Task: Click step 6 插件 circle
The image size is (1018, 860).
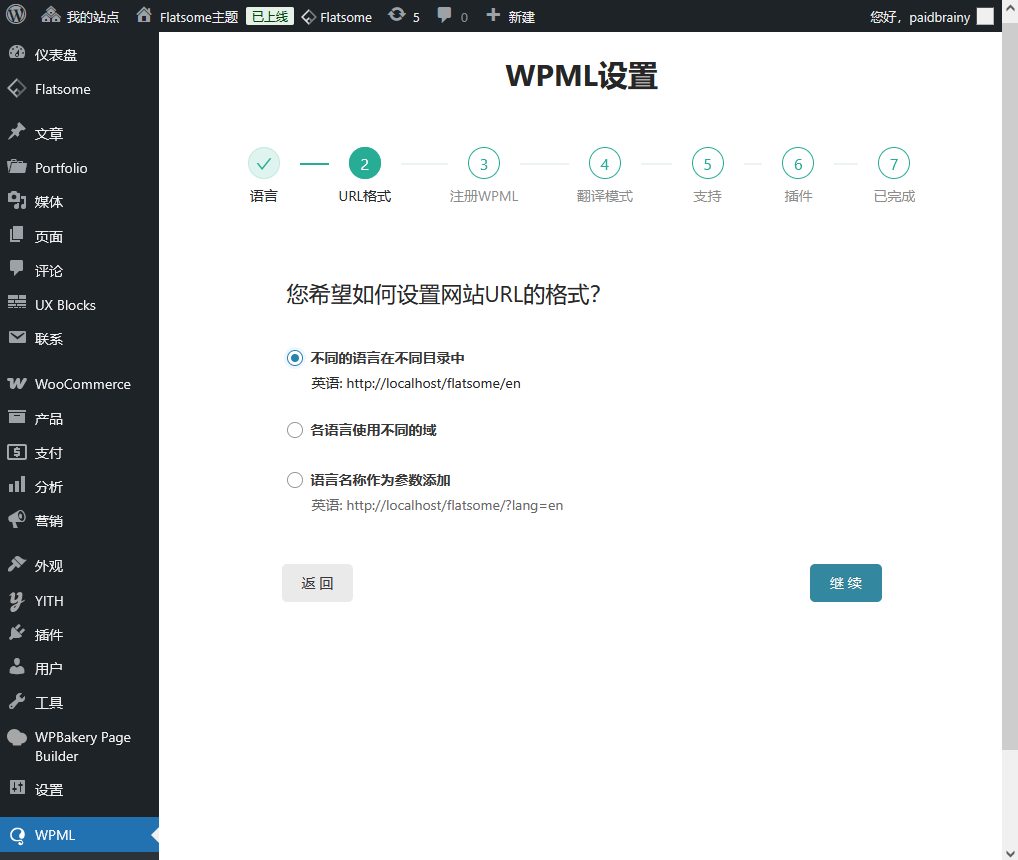Action: click(x=798, y=164)
